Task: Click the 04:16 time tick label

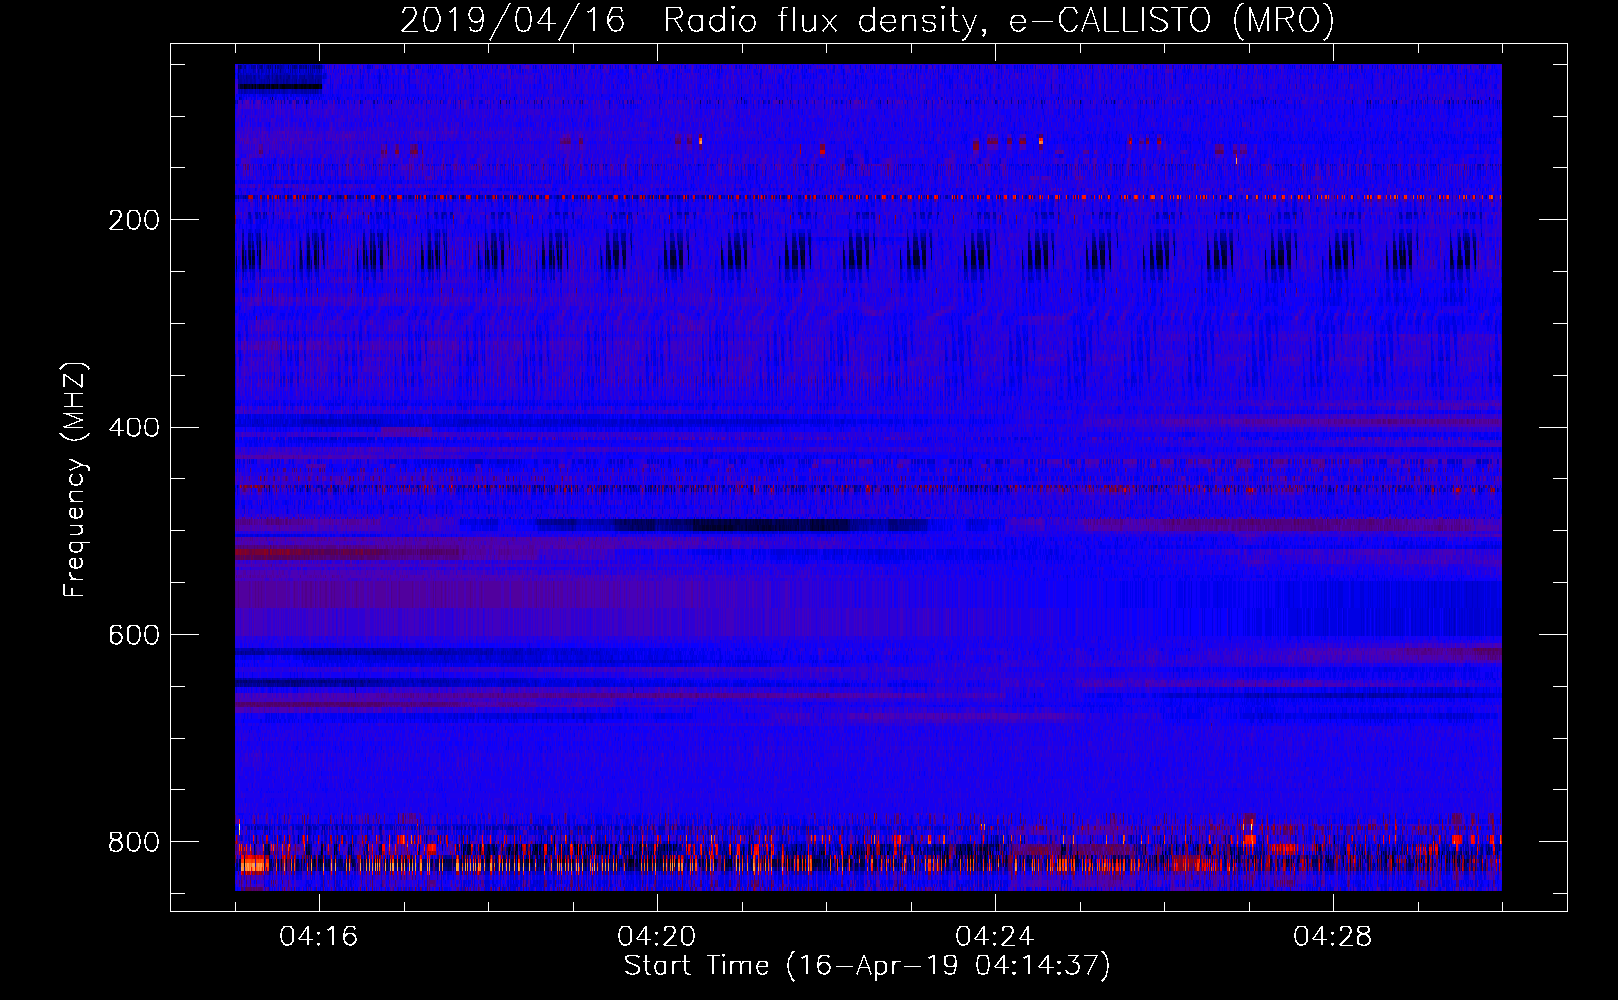Action: [319, 937]
